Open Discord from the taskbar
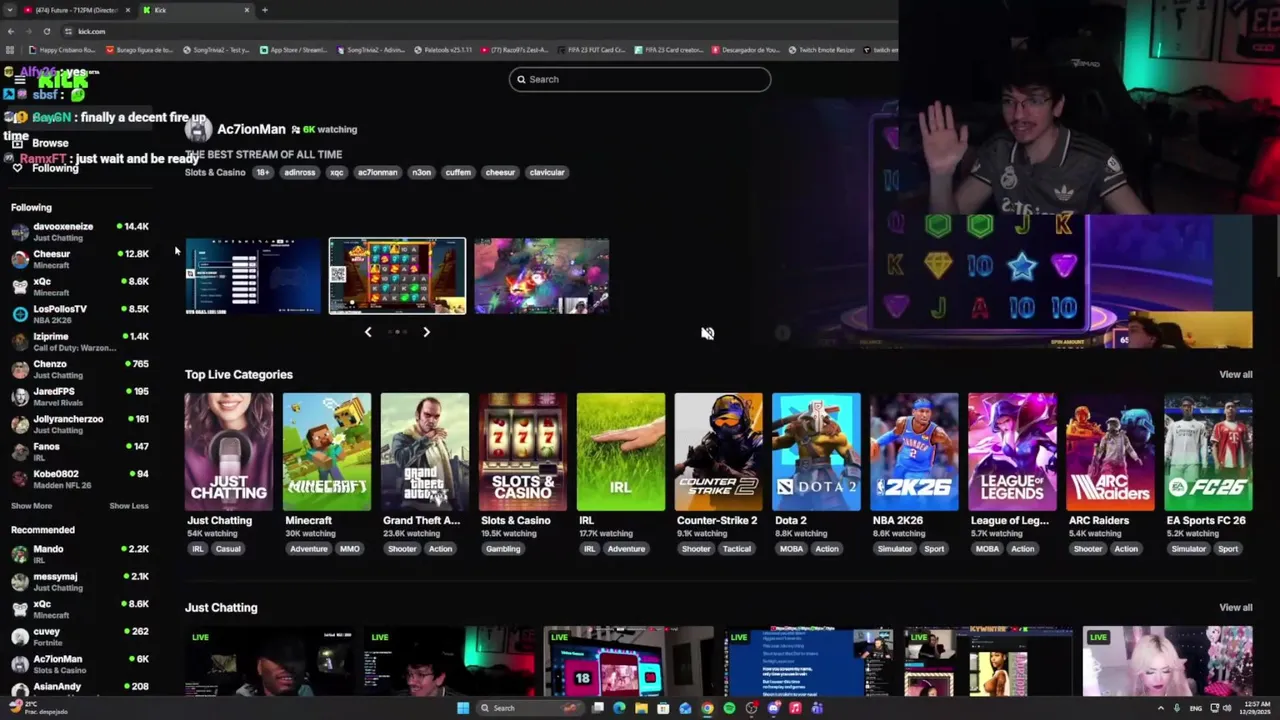This screenshot has height=720, width=1280. coord(773,708)
